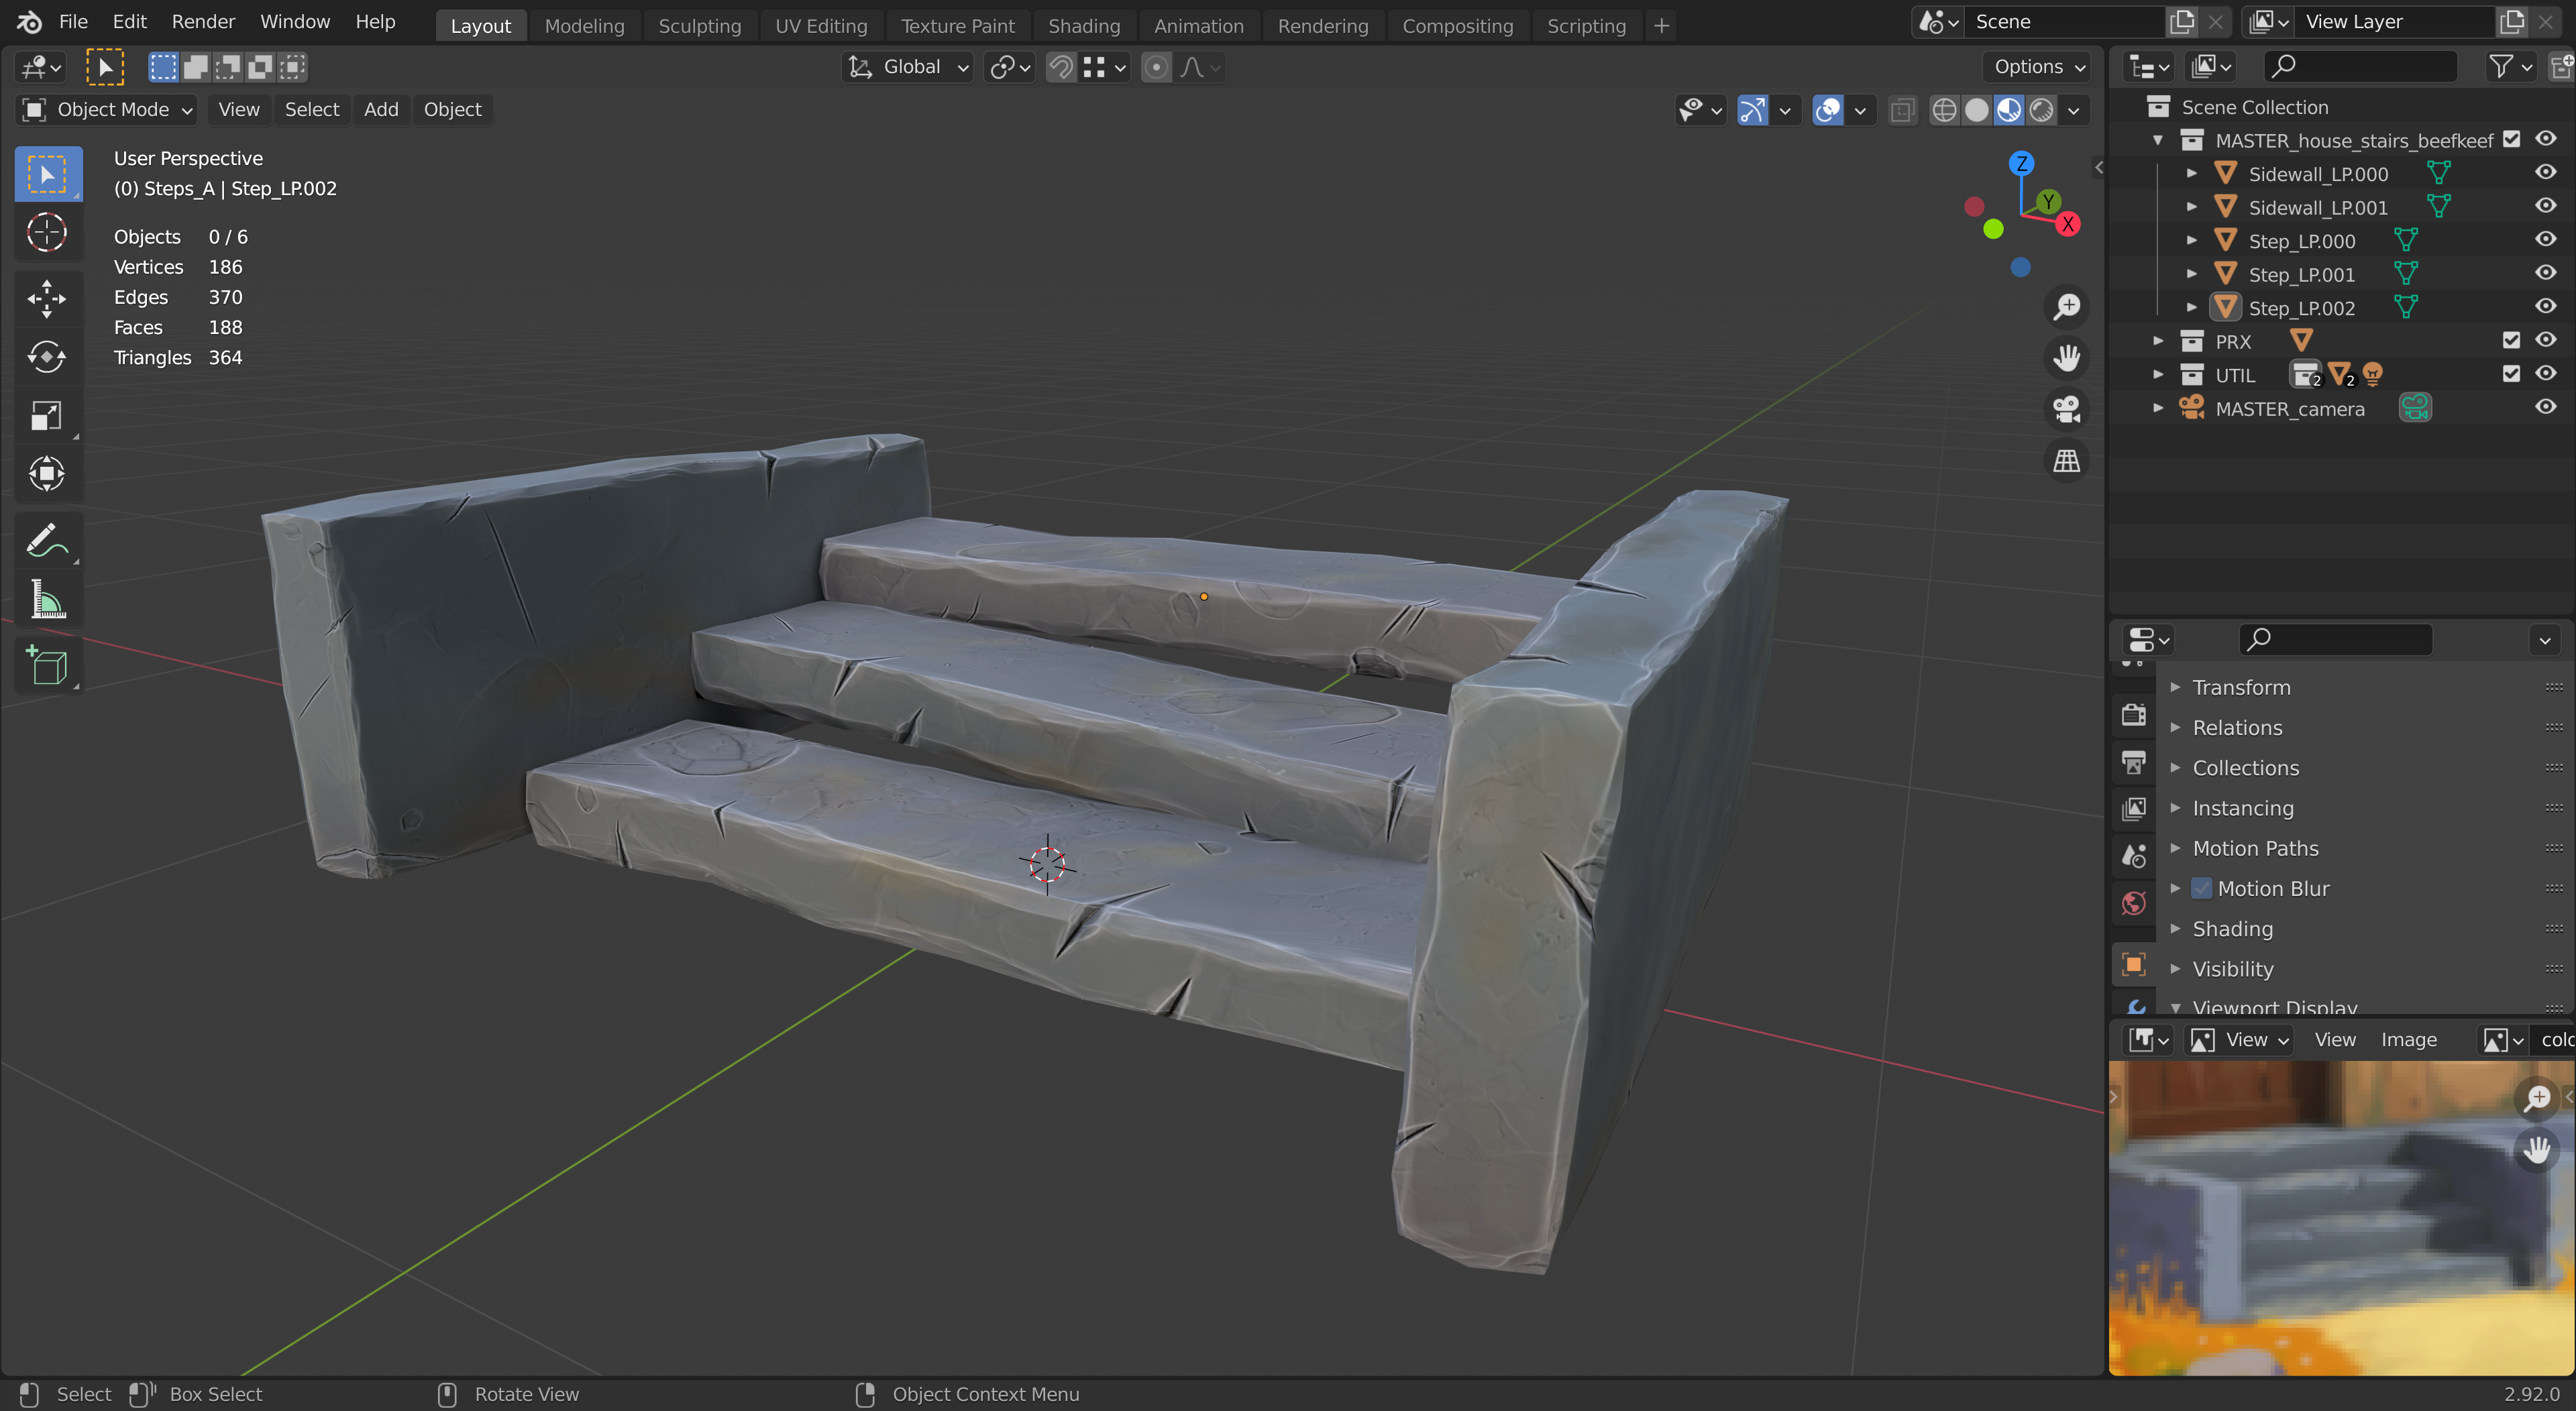Uncheck the PRX collection checkbox

coord(2510,341)
